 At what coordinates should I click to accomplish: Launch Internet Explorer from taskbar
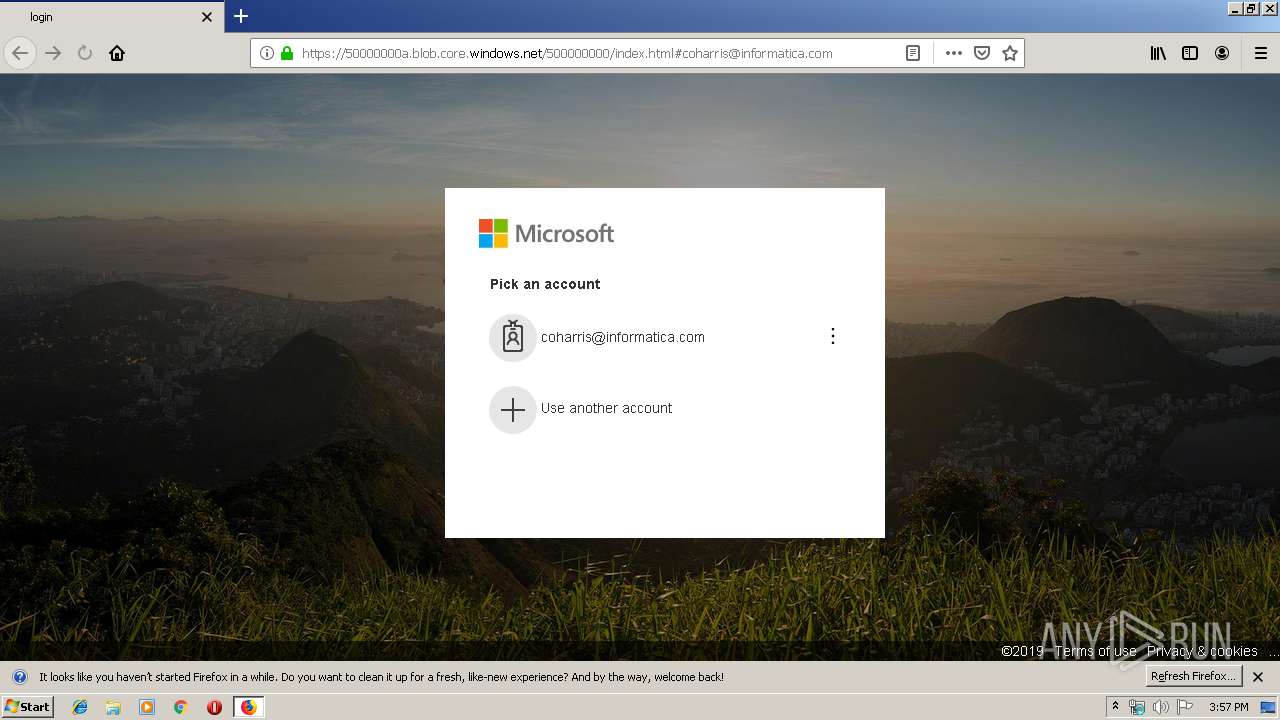(x=80, y=707)
